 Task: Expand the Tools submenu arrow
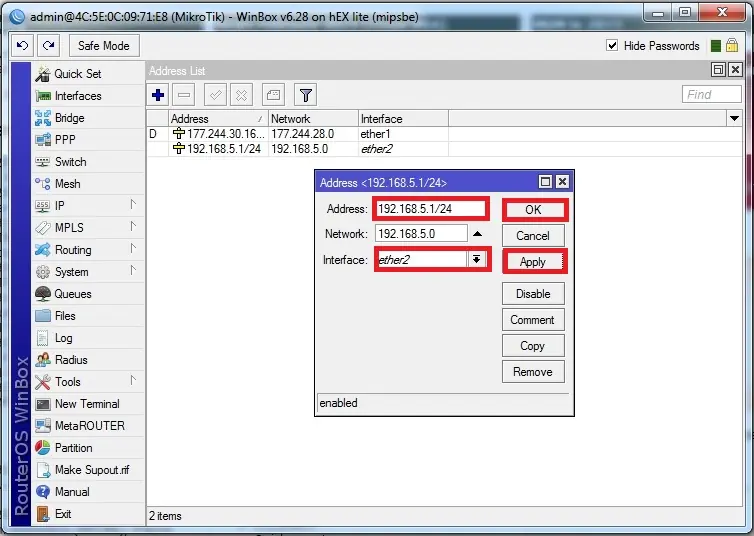pyautogui.click(x=133, y=380)
